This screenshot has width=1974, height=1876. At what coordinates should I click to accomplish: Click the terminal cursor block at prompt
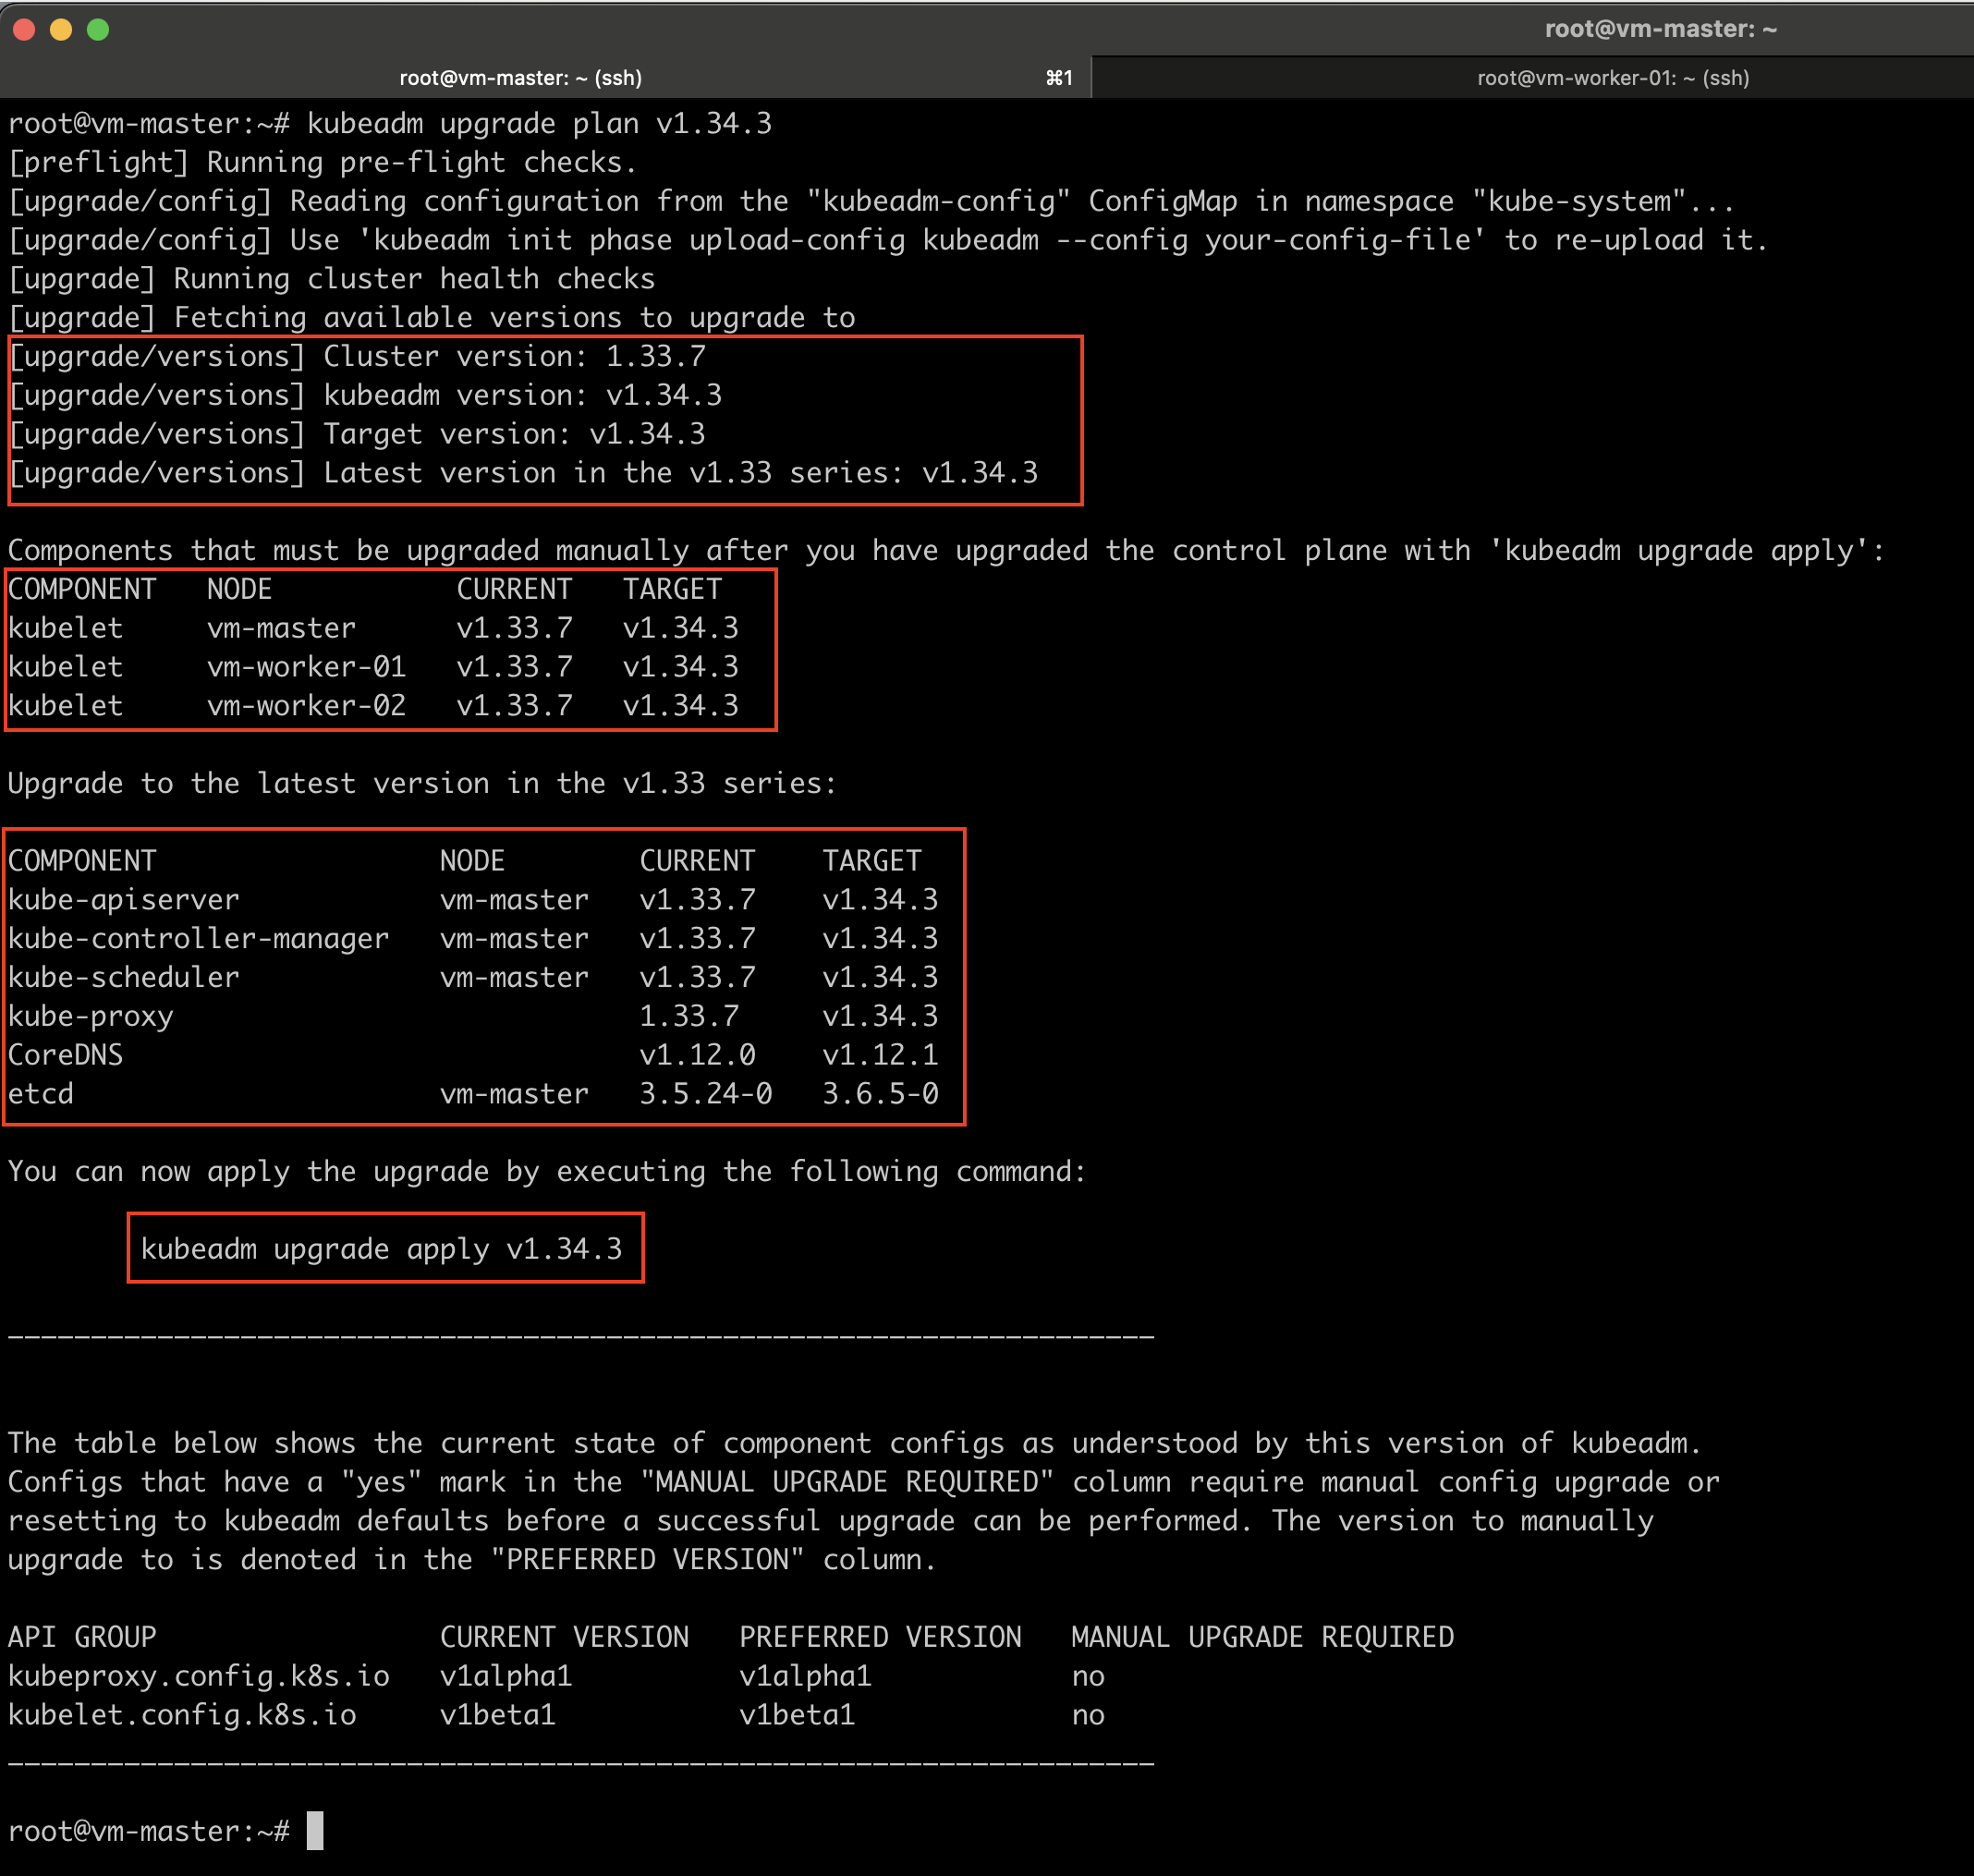315,1830
